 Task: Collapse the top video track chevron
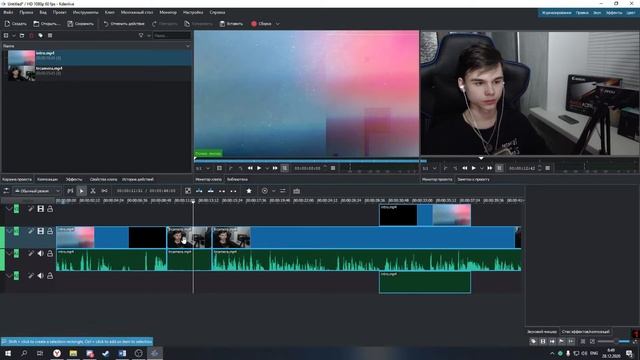coord(9,209)
